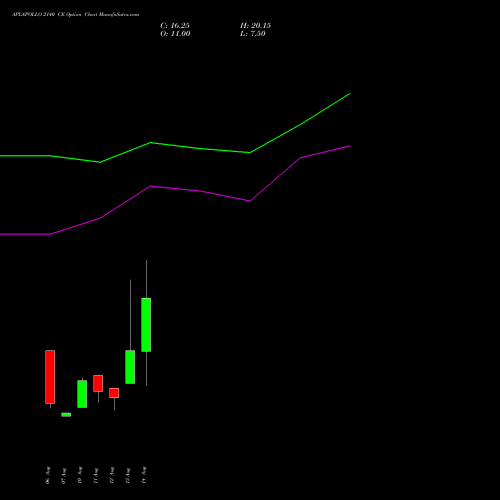This screenshot has height=500, width=500.
Task: Select the small green 07 Aug candlestick
Action: coord(66,415)
